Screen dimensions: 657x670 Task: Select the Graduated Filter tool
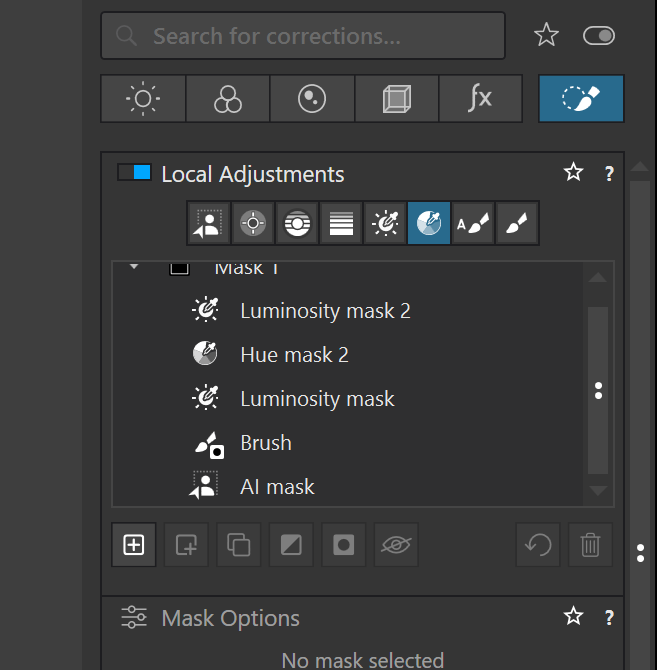point(340,223)
